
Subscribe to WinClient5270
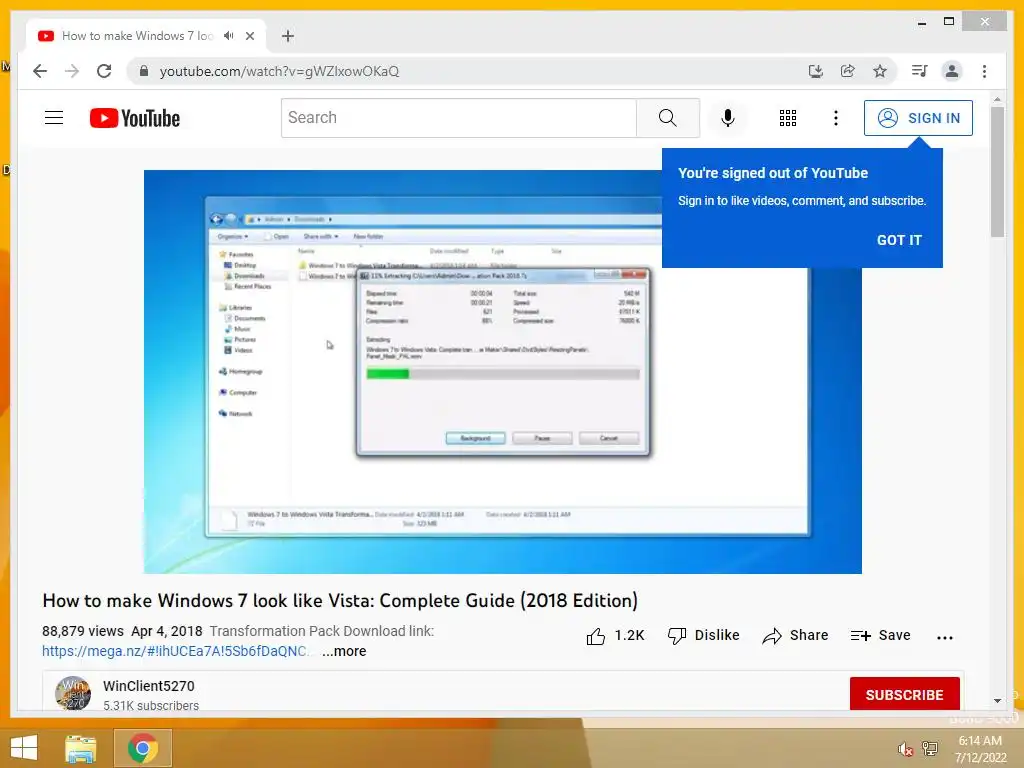click(904, 694)
